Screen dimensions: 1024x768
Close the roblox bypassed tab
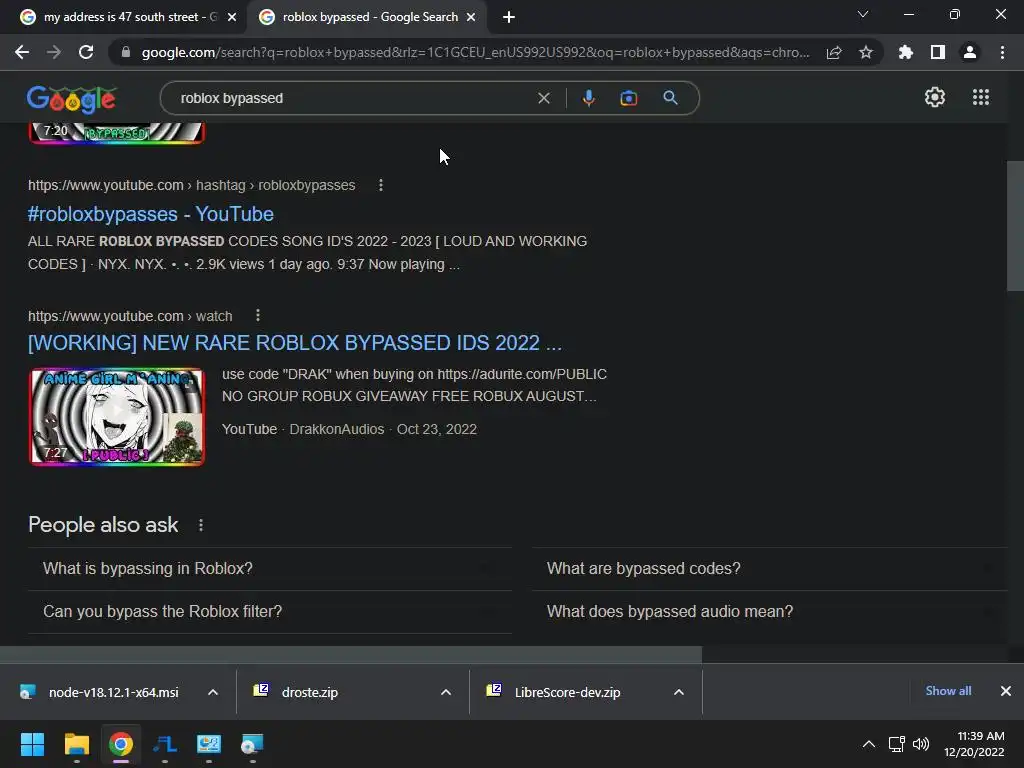[471, 17]
